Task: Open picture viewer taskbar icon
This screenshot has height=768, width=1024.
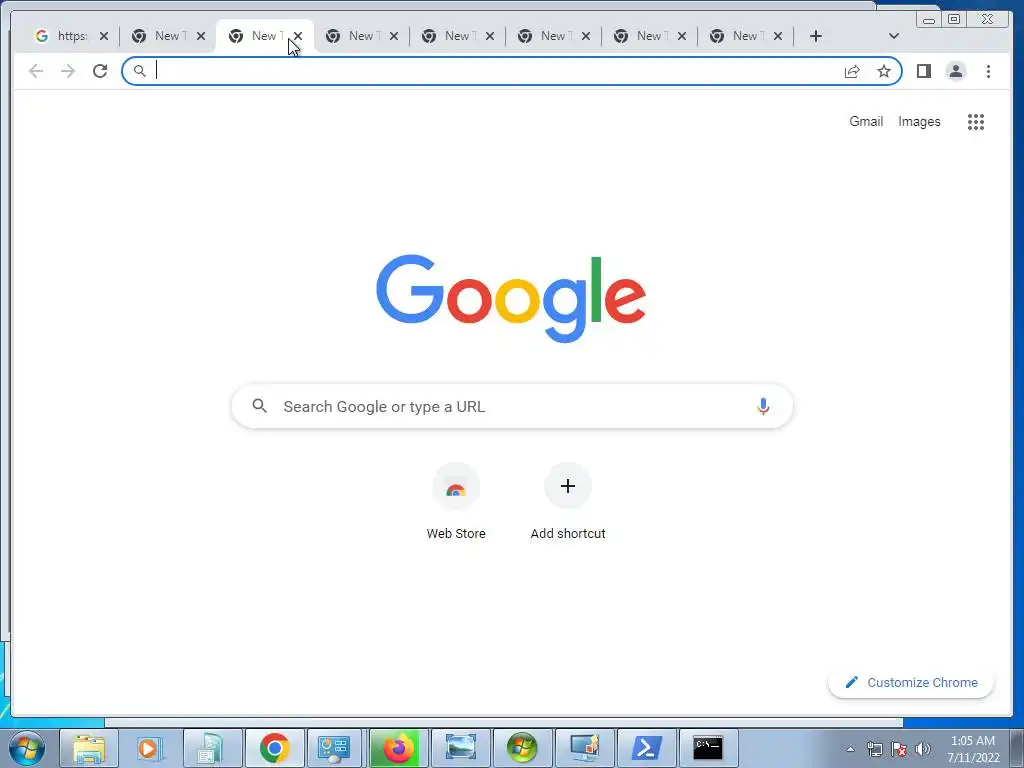Action: [x=460, y=748]
